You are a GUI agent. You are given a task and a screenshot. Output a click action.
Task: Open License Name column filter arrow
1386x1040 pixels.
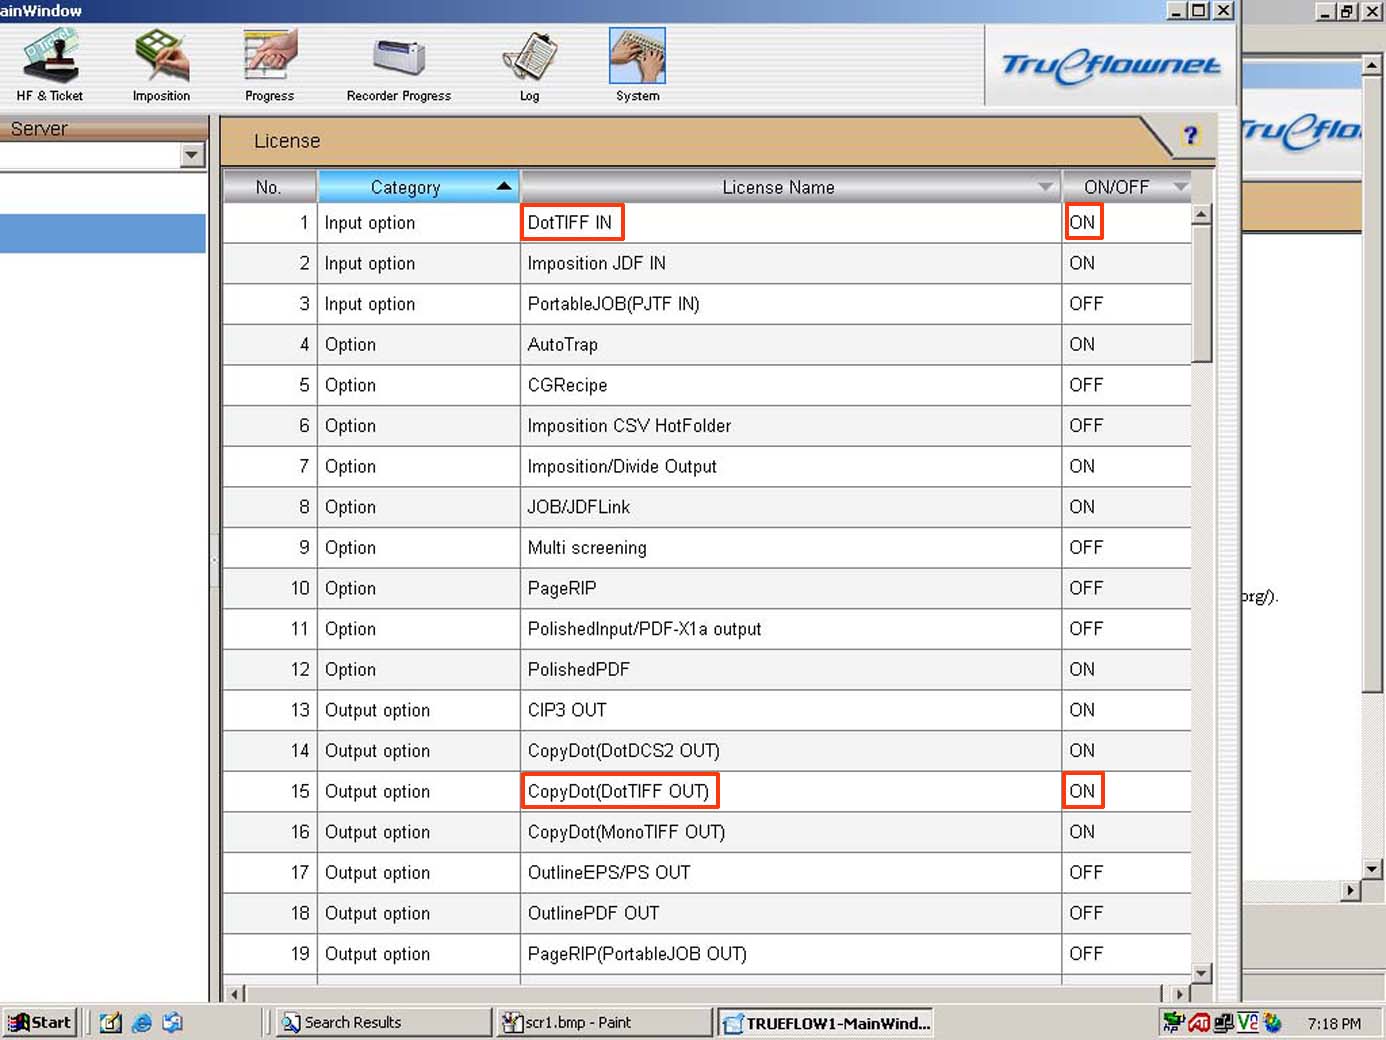click(1045, 187)
